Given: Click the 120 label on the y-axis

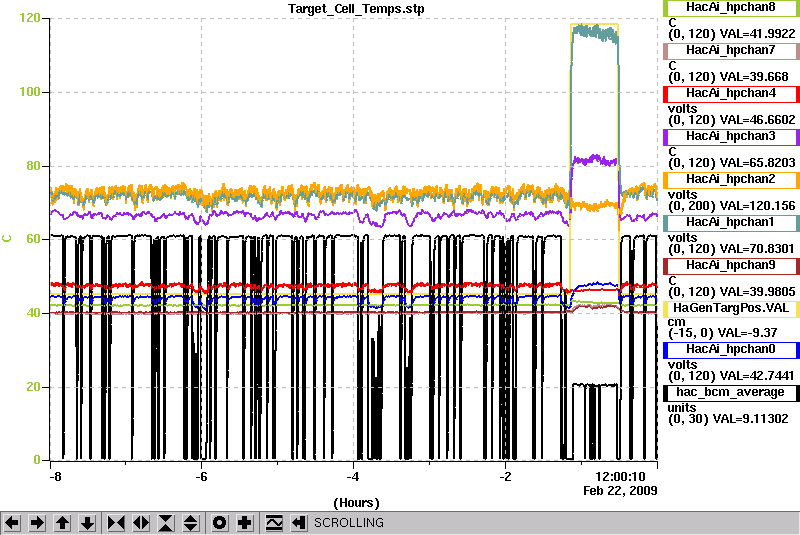Looking at the screenshot, I should point(30,18).
